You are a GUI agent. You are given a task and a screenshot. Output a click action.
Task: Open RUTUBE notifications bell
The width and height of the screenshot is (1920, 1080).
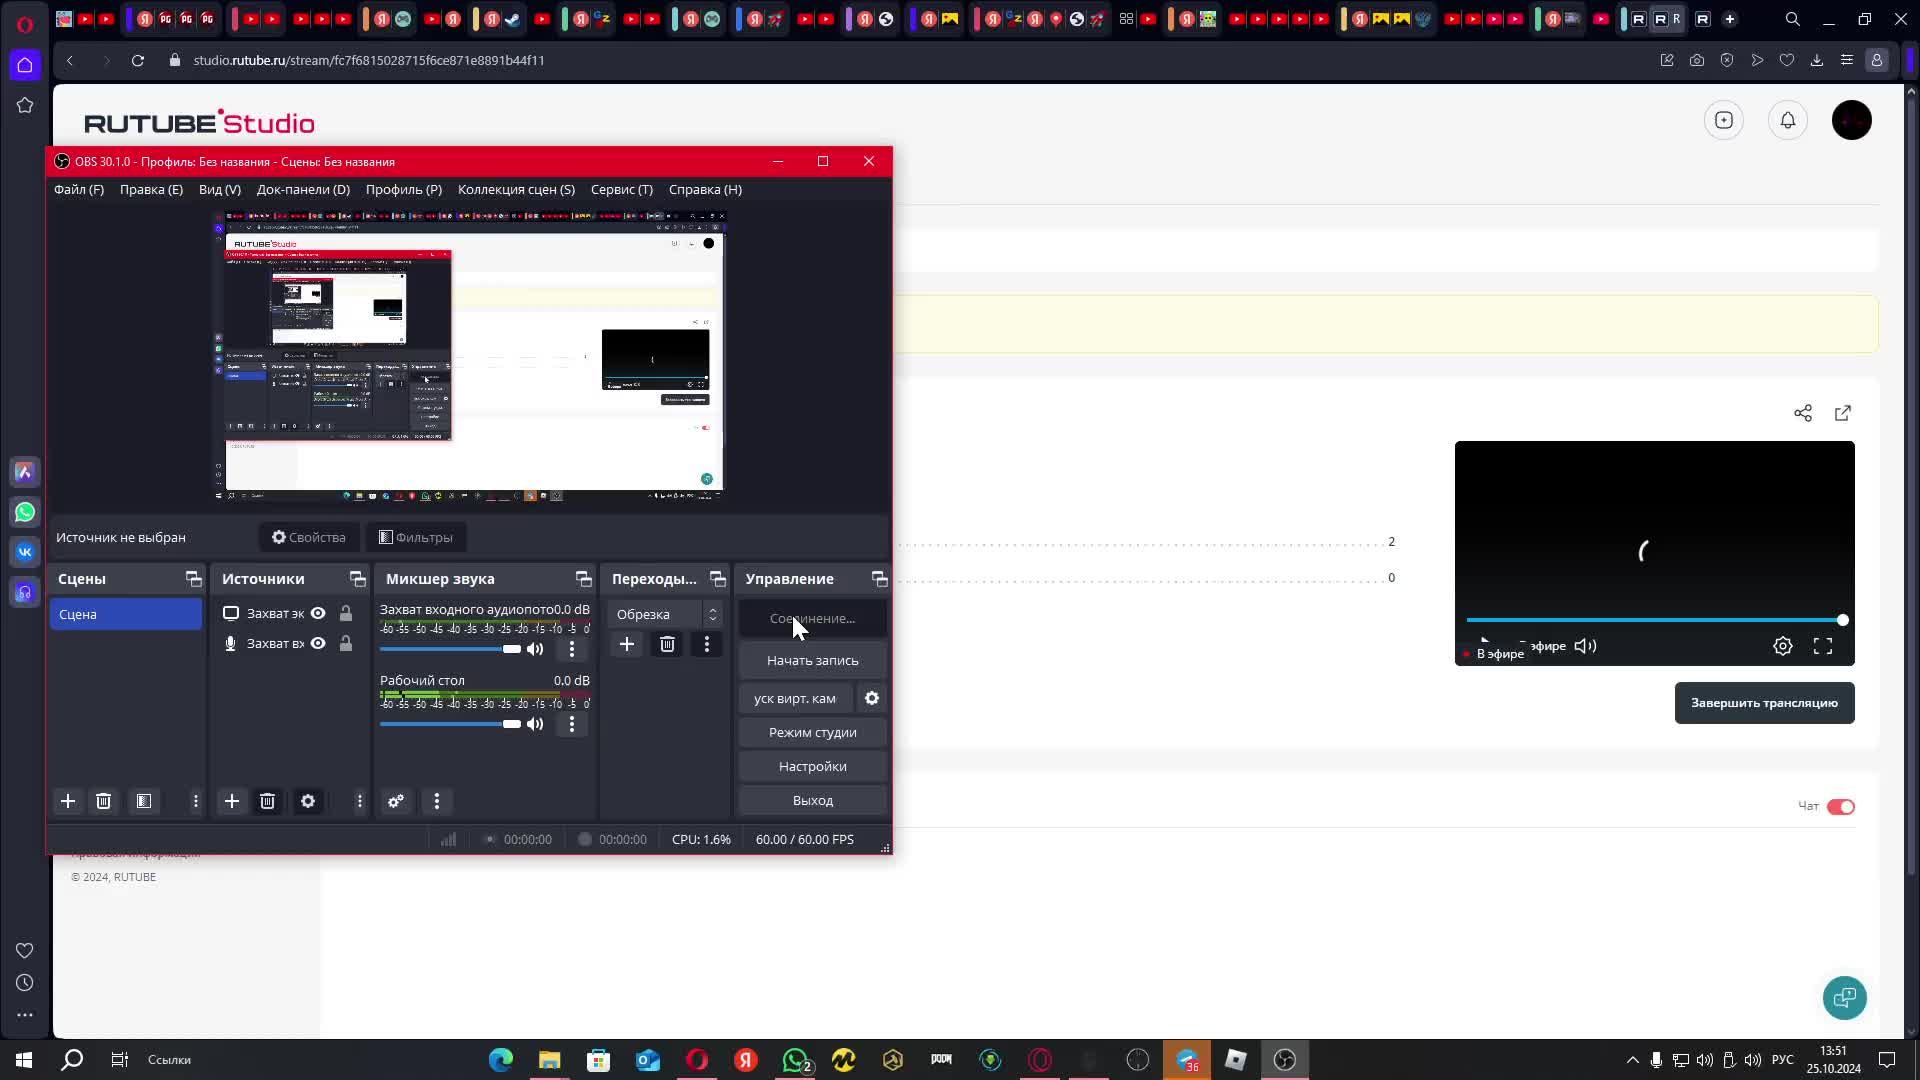[1787, 120]
